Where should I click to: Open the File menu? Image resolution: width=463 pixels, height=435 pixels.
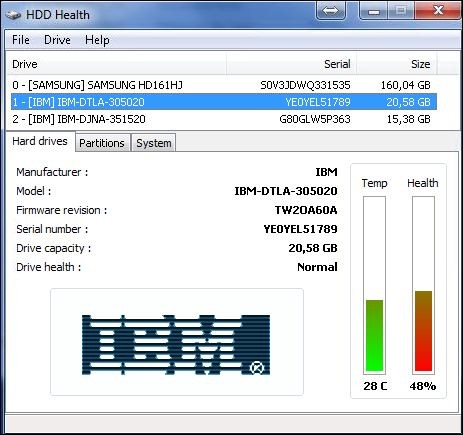click(x=21, y=40)
